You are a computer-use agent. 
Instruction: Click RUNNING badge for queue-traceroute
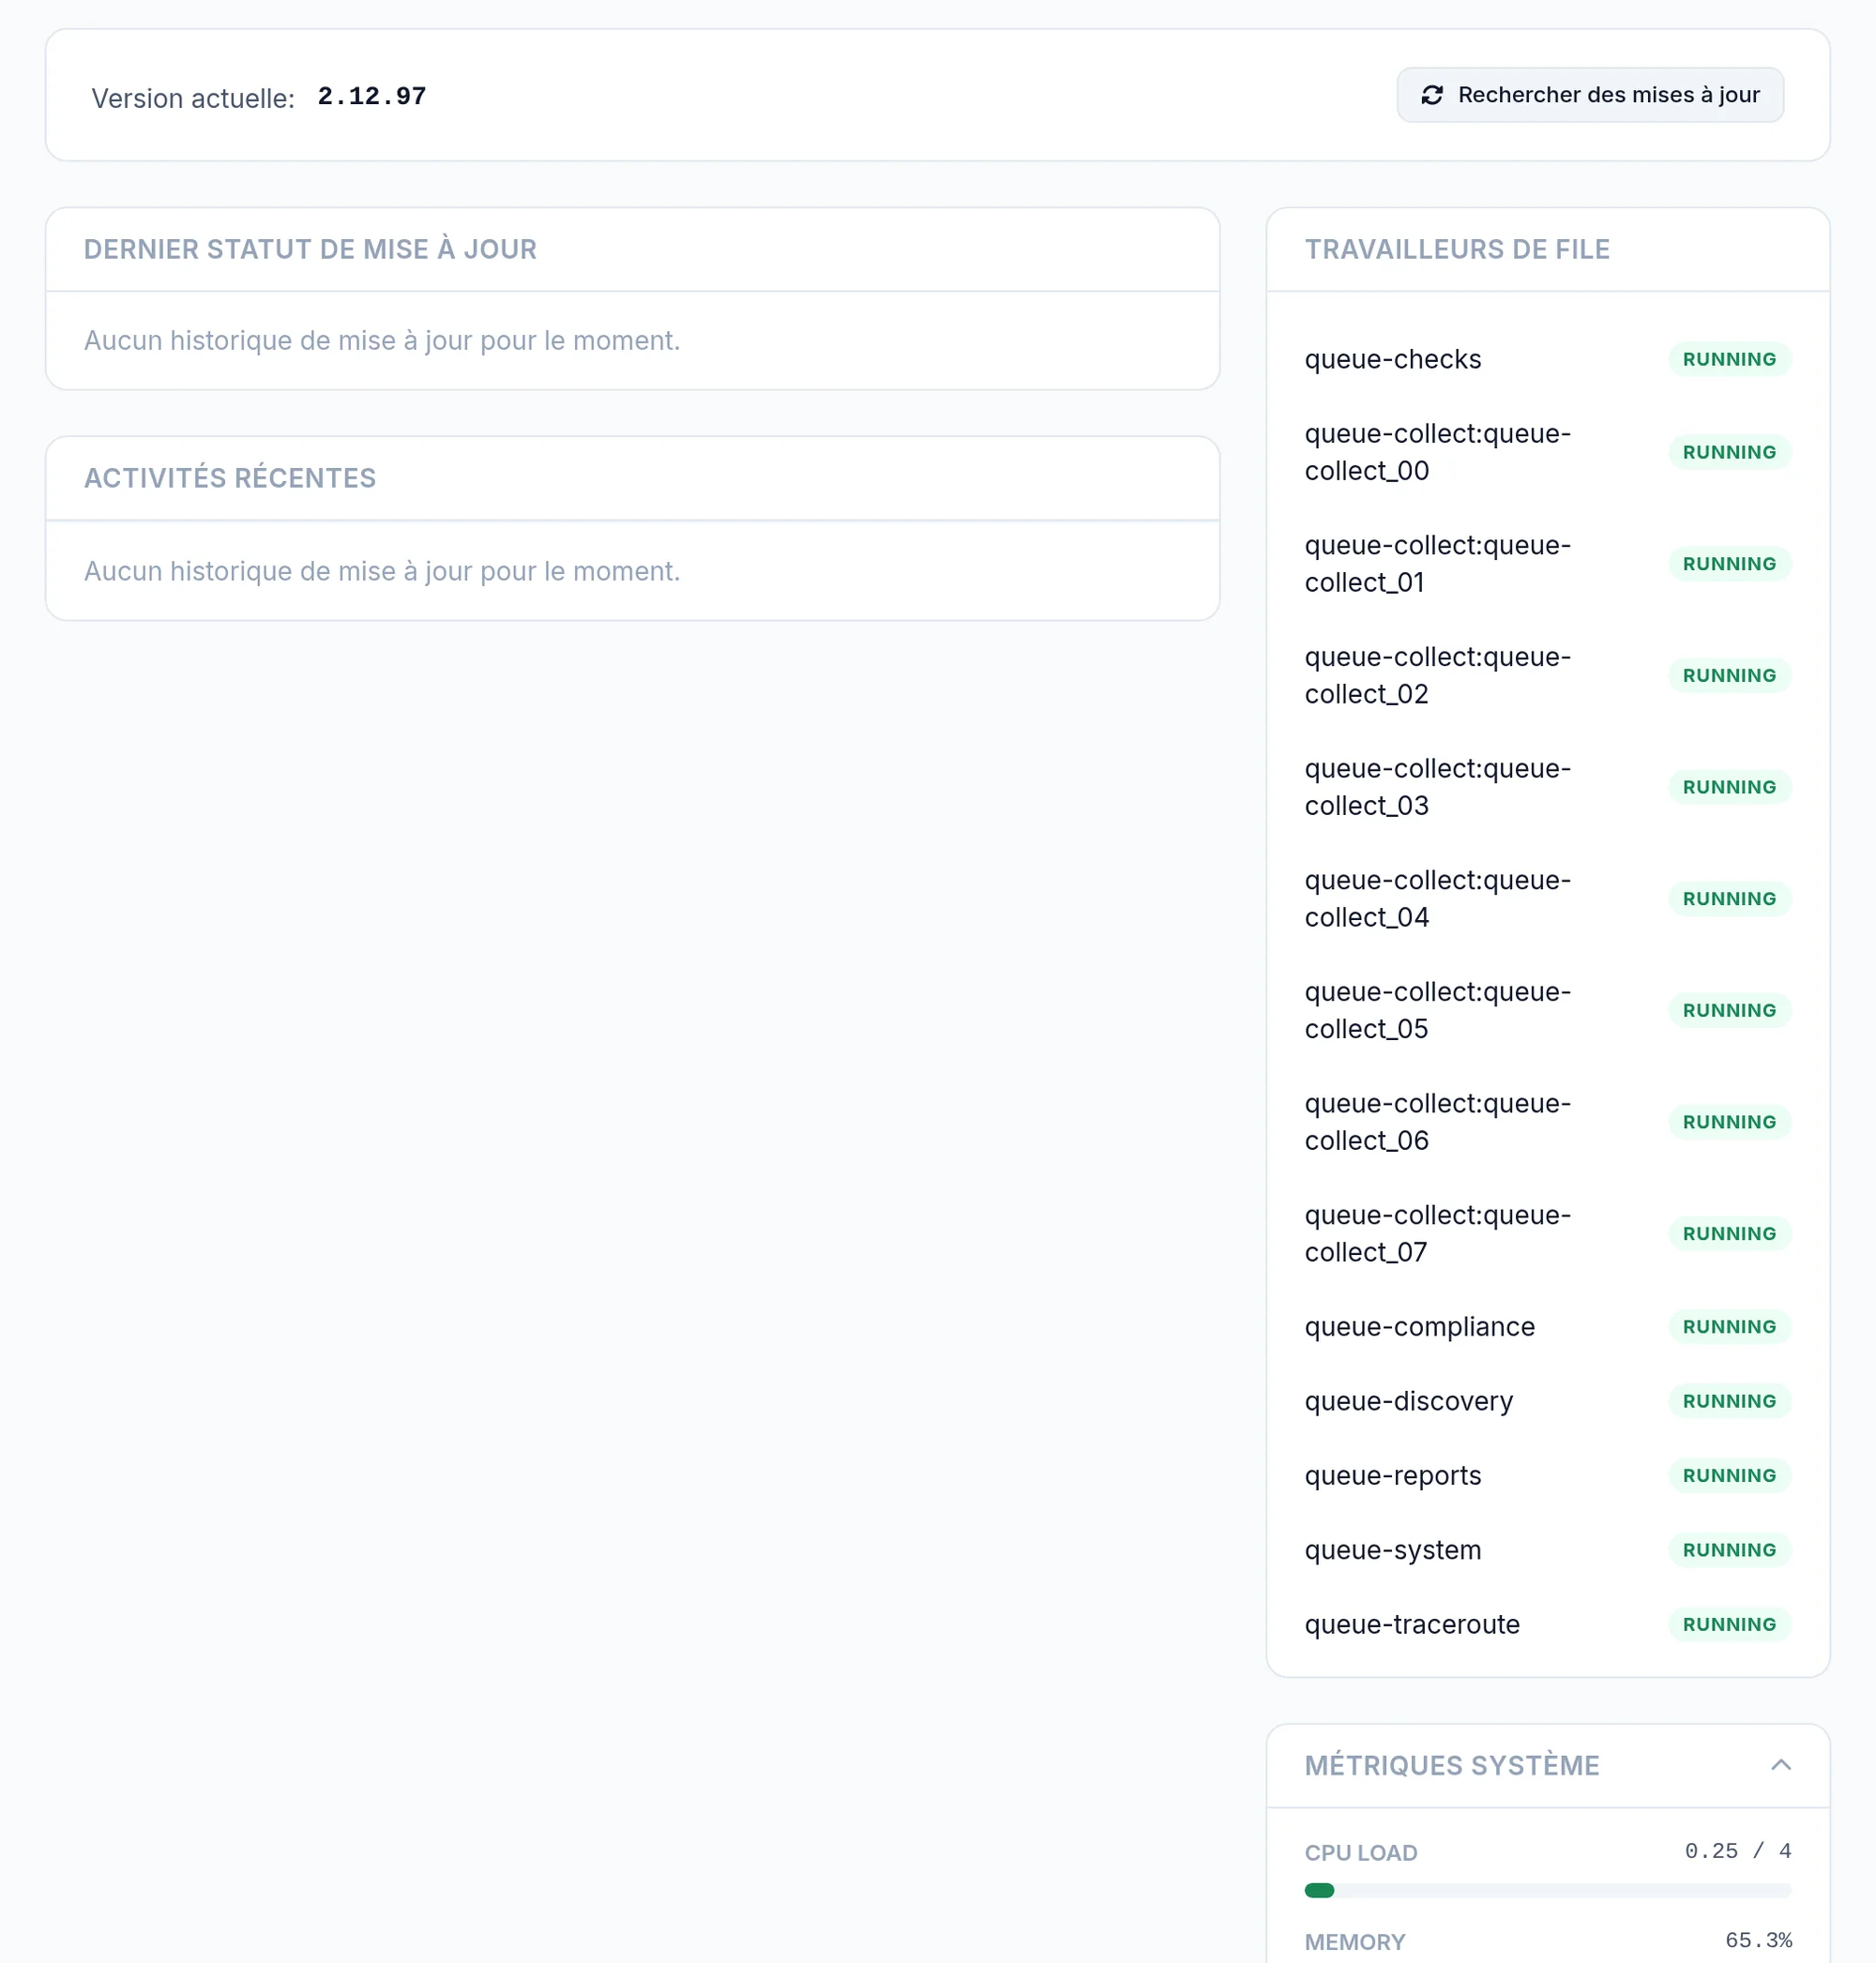coord(1729,1625)
